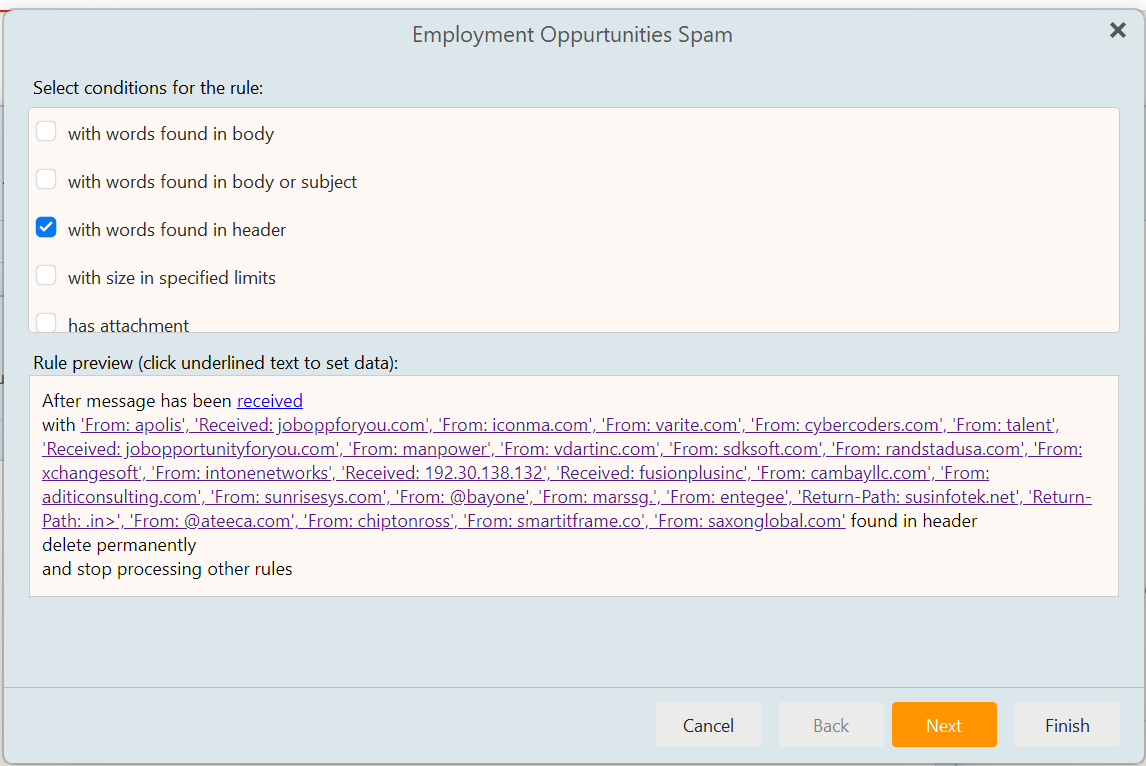
Task: Click the 'Employment Oppurtunities Spam' title
Action: pyautogui.click(x=572, y=34)
